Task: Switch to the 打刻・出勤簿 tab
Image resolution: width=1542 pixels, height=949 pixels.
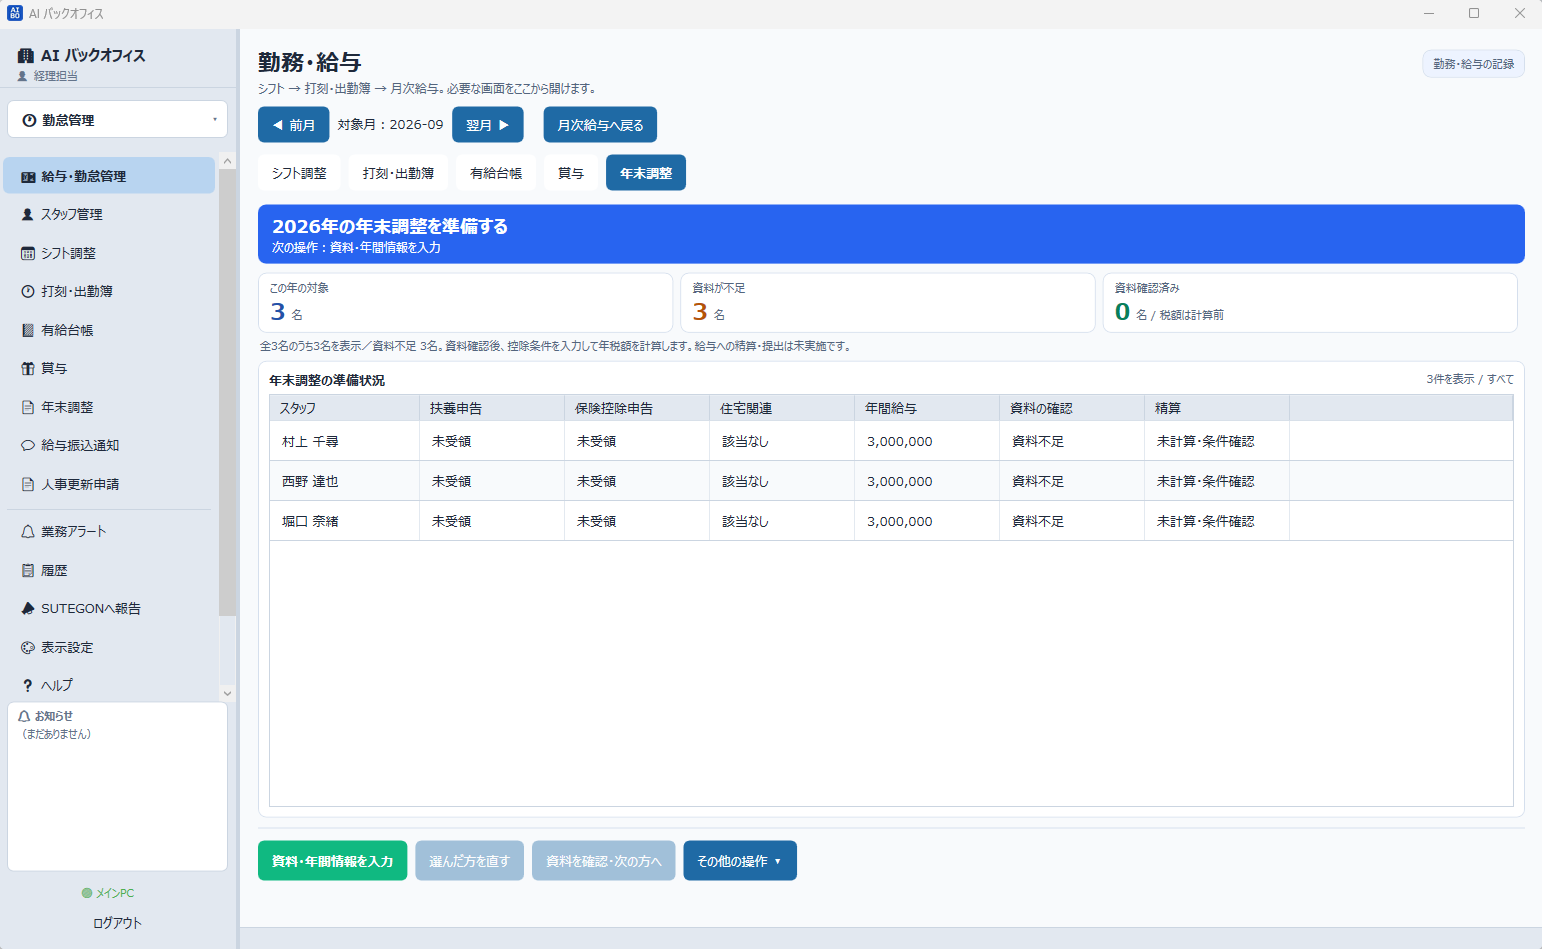Action: (398, 173)
